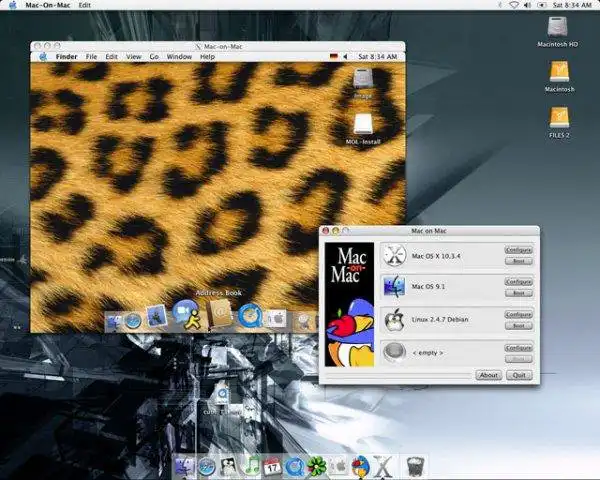This screenshot has width=600, height=480.
Task: Configure Mac OS 9.1
Action: tap(518, 282)
